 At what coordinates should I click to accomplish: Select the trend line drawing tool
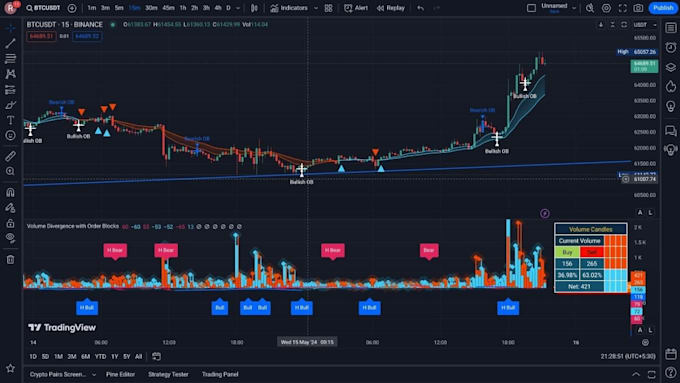tap(10, 43)
